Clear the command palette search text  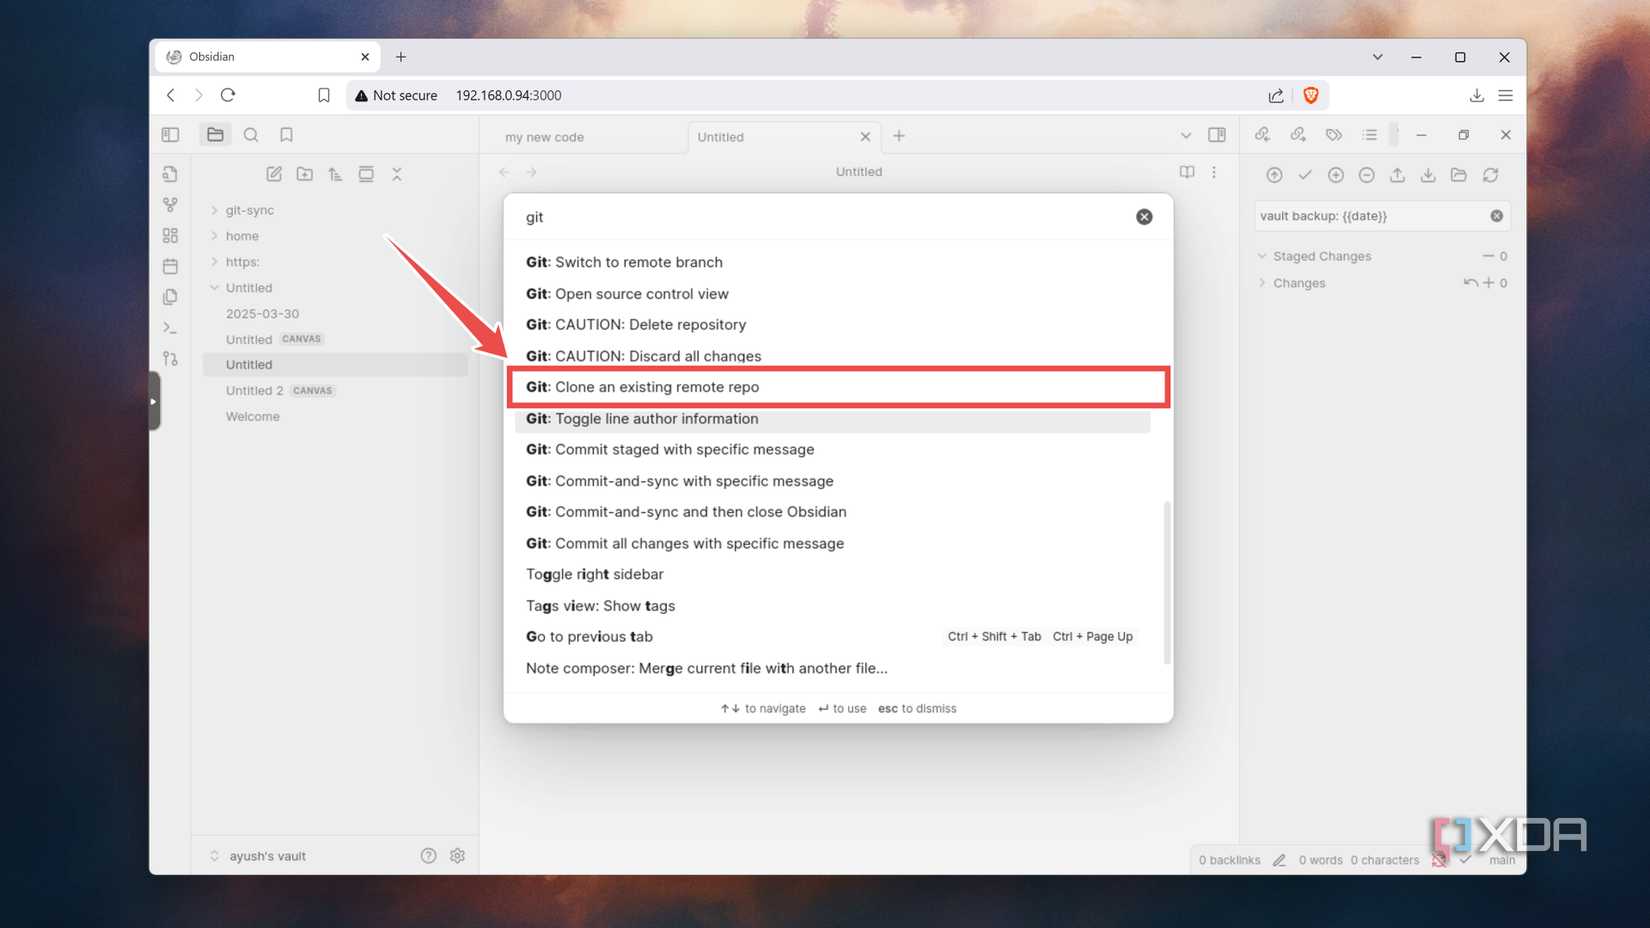1144,217
